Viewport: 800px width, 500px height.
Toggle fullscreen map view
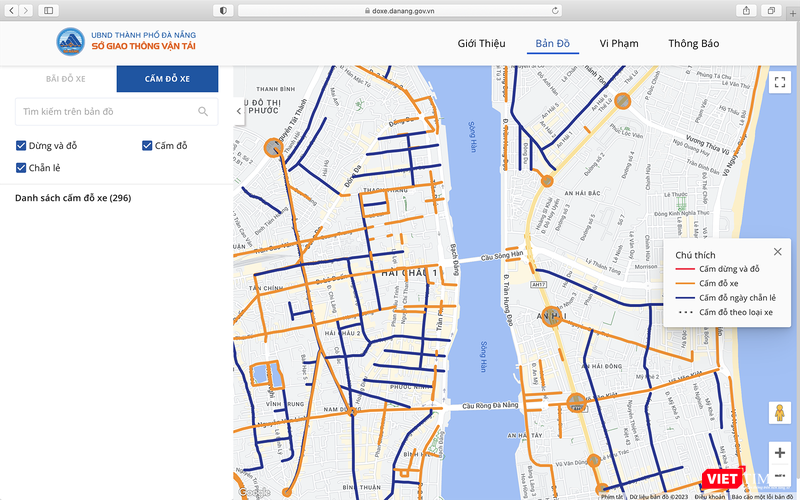coord(780,83)
